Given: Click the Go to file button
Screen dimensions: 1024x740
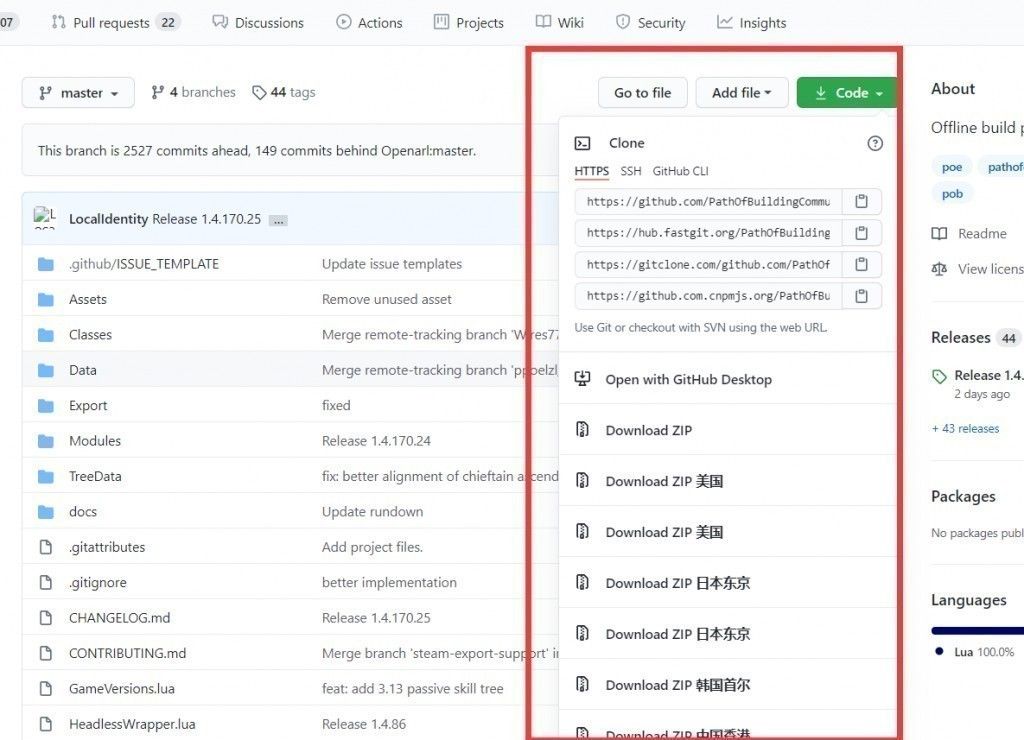Looking at the screenshot, I should pyautogui.click(x=643, y=93).
